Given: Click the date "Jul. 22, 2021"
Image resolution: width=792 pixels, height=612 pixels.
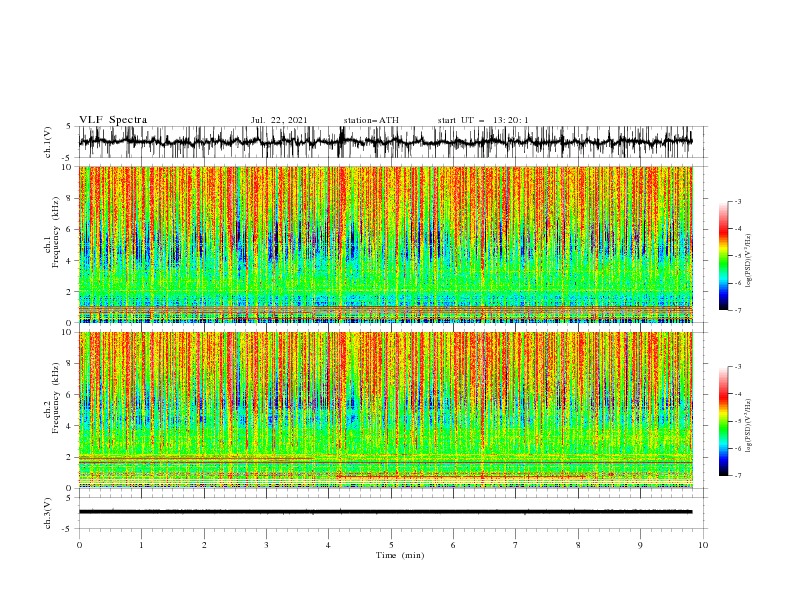Looking at the screenshot, I should pyautogui.click(x=279, y=120).
